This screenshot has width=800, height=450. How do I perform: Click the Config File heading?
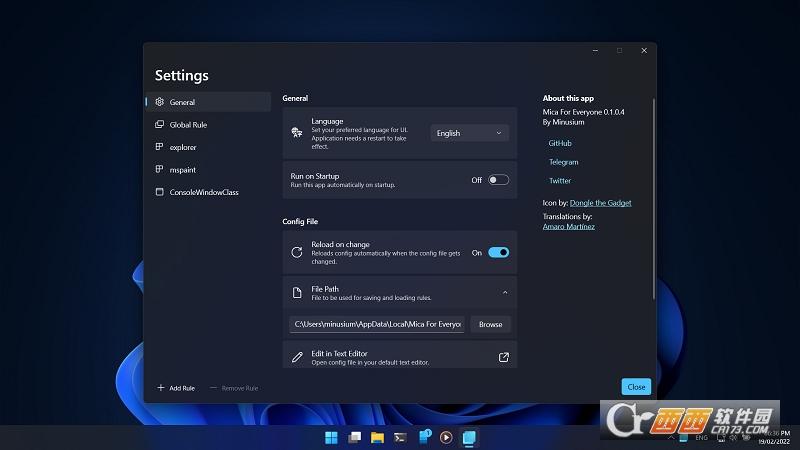point(300,221)
